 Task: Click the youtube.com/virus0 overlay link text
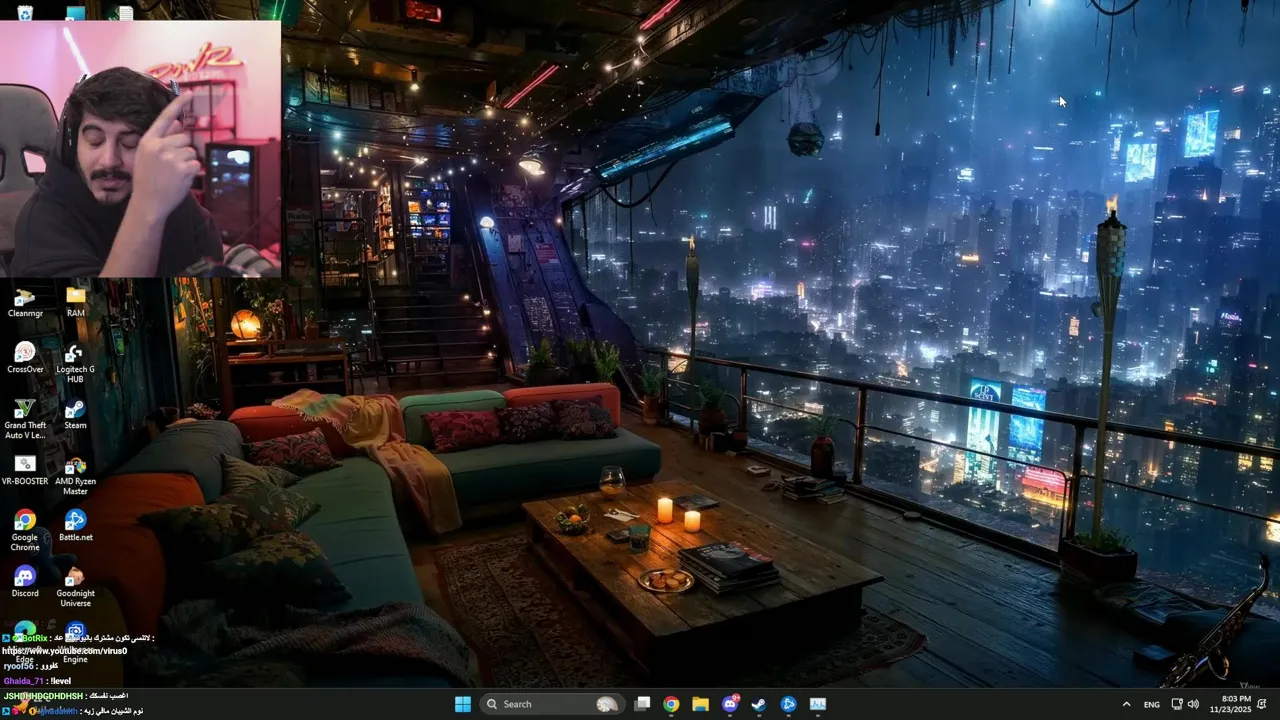tap(65, 651)
